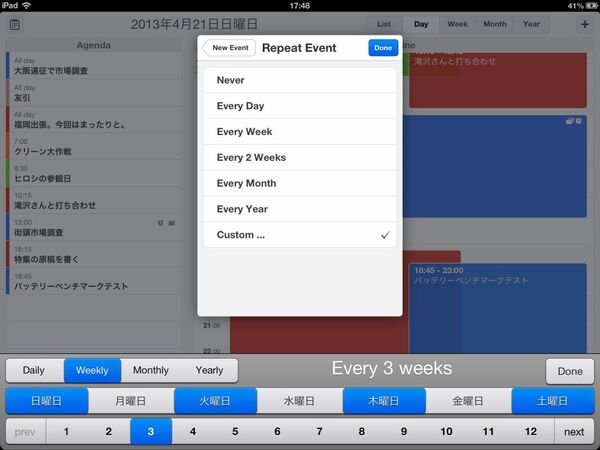Set interval to 3

151,432
